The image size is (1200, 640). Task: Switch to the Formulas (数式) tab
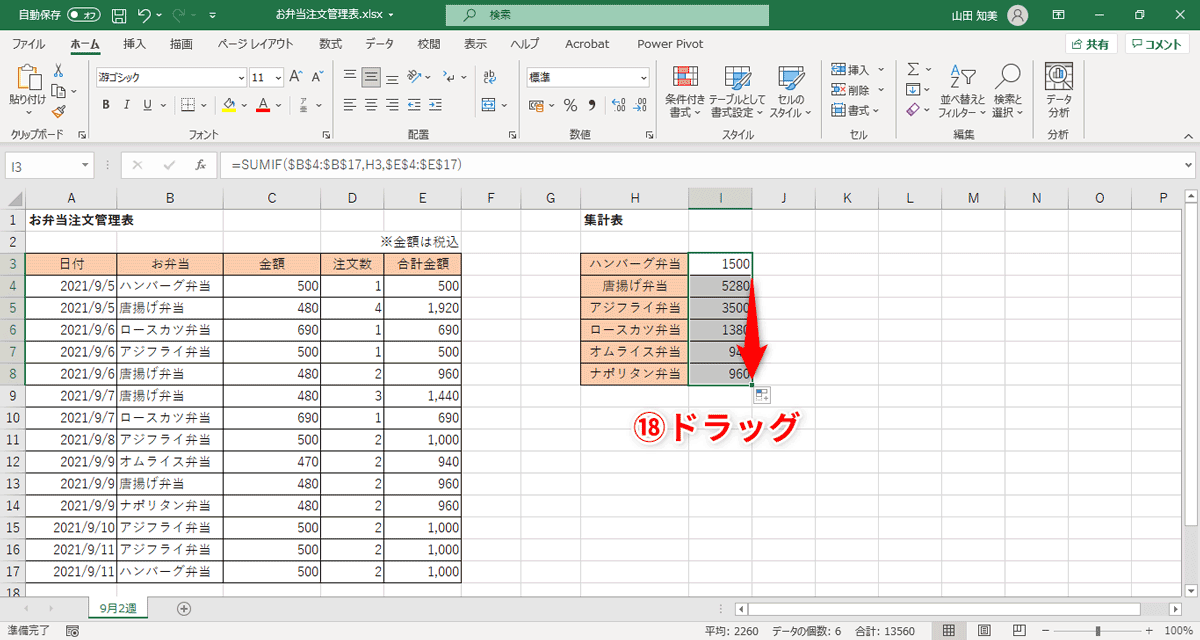(331, 44)
